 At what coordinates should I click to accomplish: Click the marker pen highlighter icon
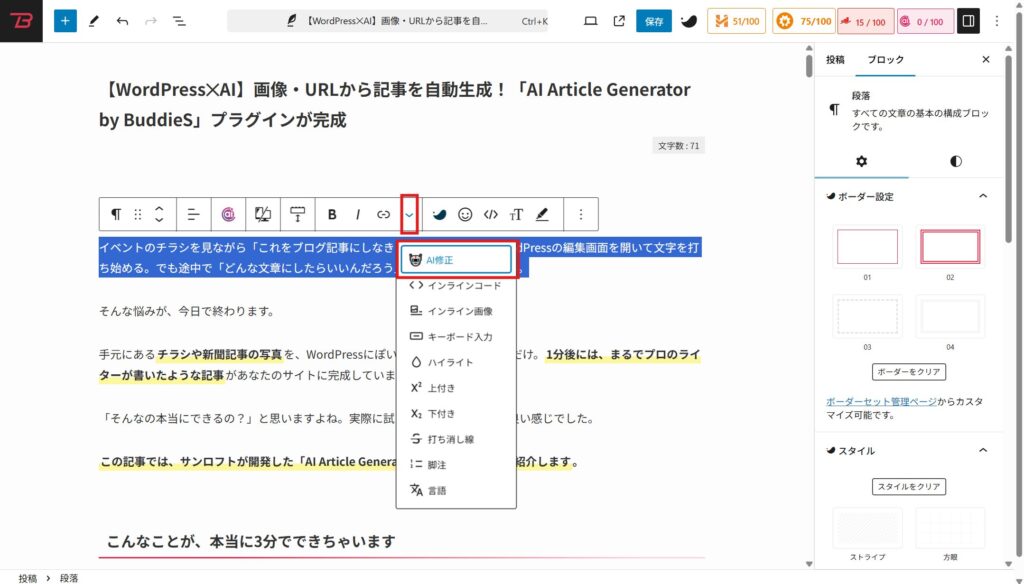[541, 214]
